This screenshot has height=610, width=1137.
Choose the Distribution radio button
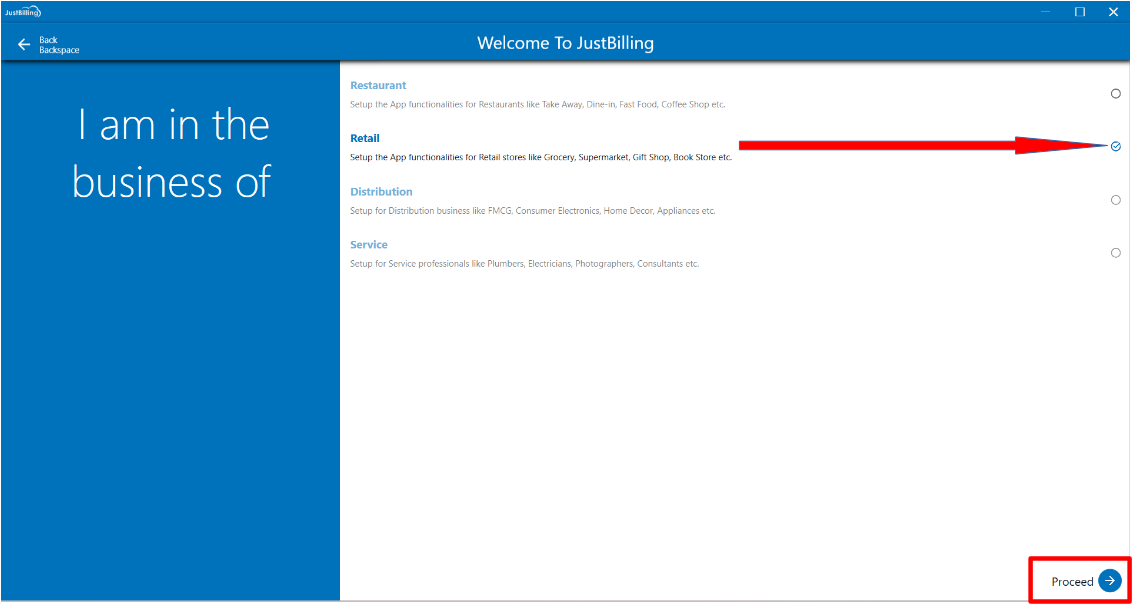pyautogui.click(x=1116, y=200)
